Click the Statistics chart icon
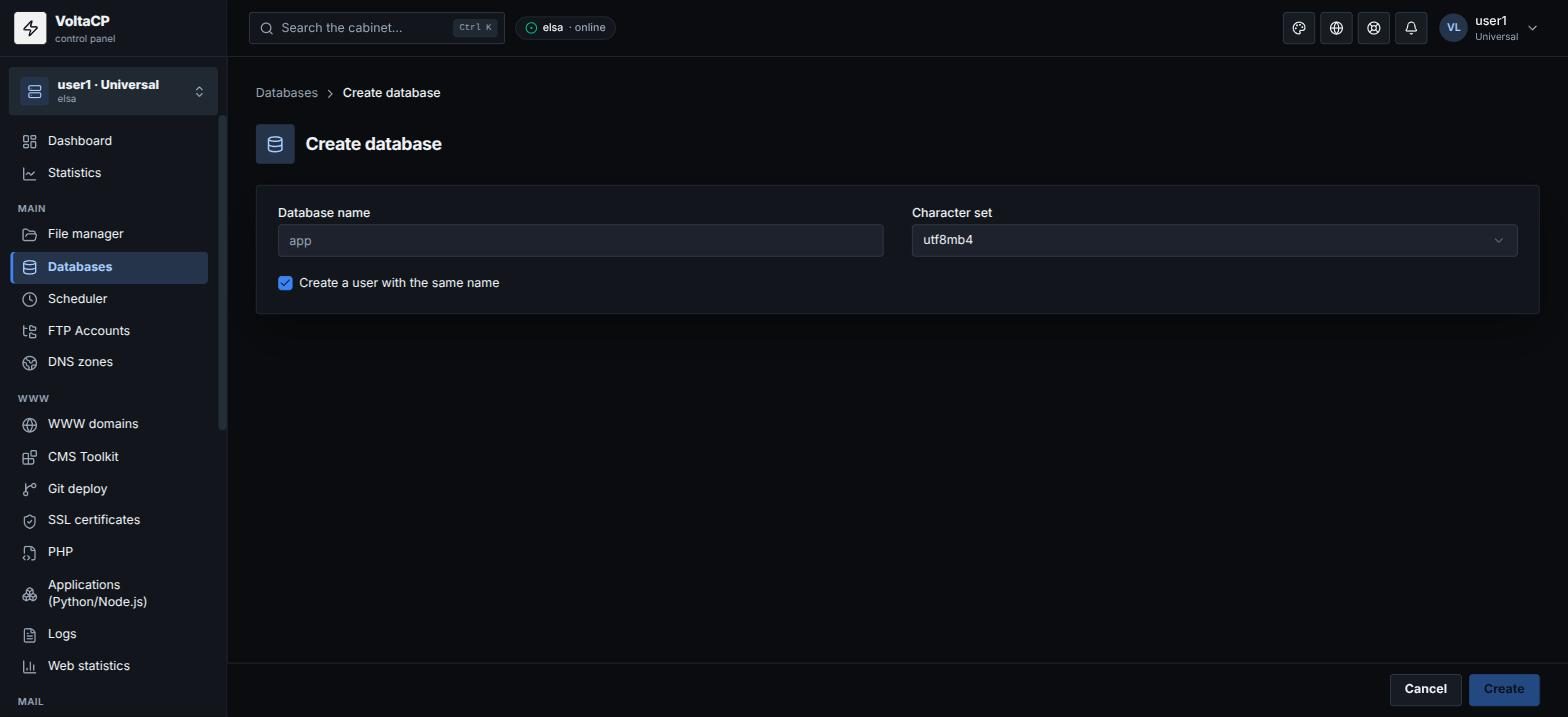The height and width of the screenshot is (717, 1568). pyautogui.click(x=30, y=173)
